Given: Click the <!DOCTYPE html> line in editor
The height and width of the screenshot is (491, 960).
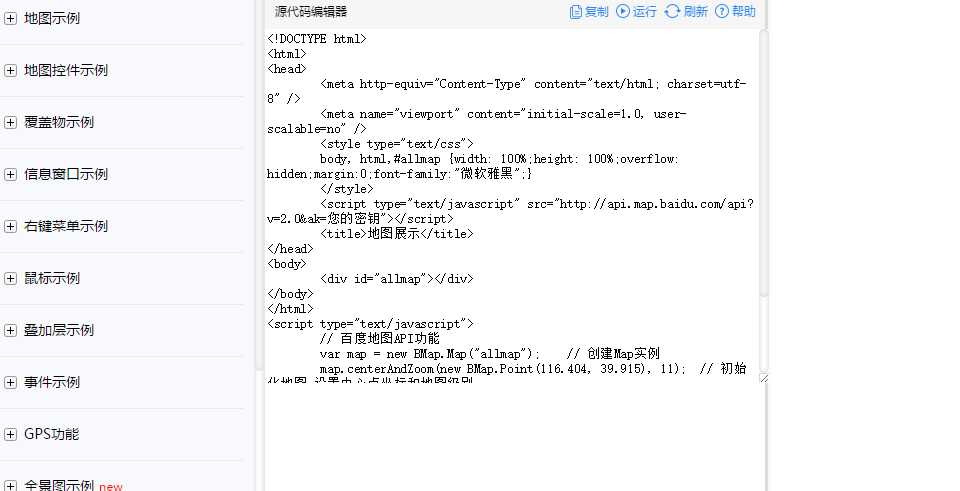Looking at the screenshot, I should click(x=317, y=39).
